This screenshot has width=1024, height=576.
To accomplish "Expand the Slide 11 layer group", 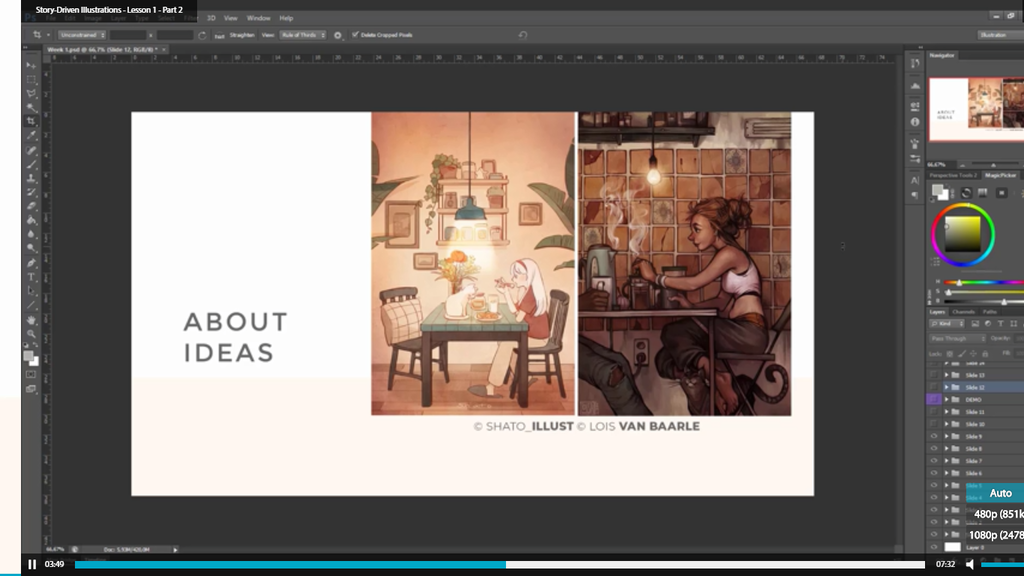I will [x=946, y=412].
